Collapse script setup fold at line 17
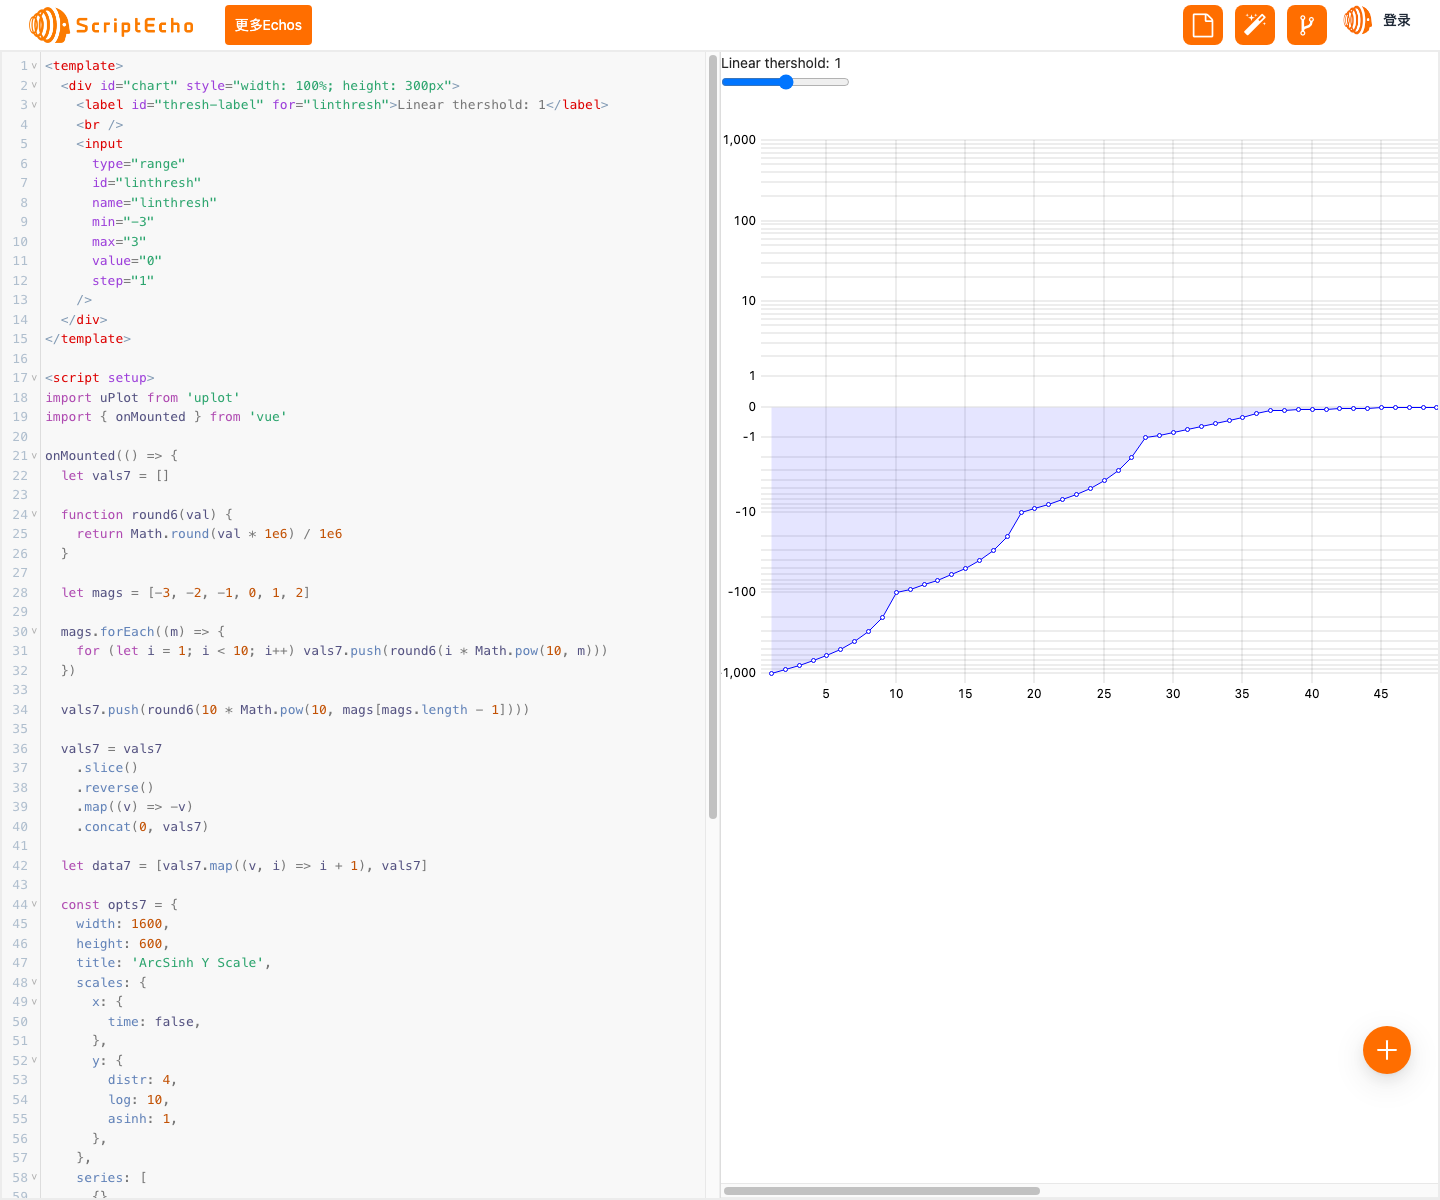Screen dimensions: 1440x1200 click(x=34, y=378)
